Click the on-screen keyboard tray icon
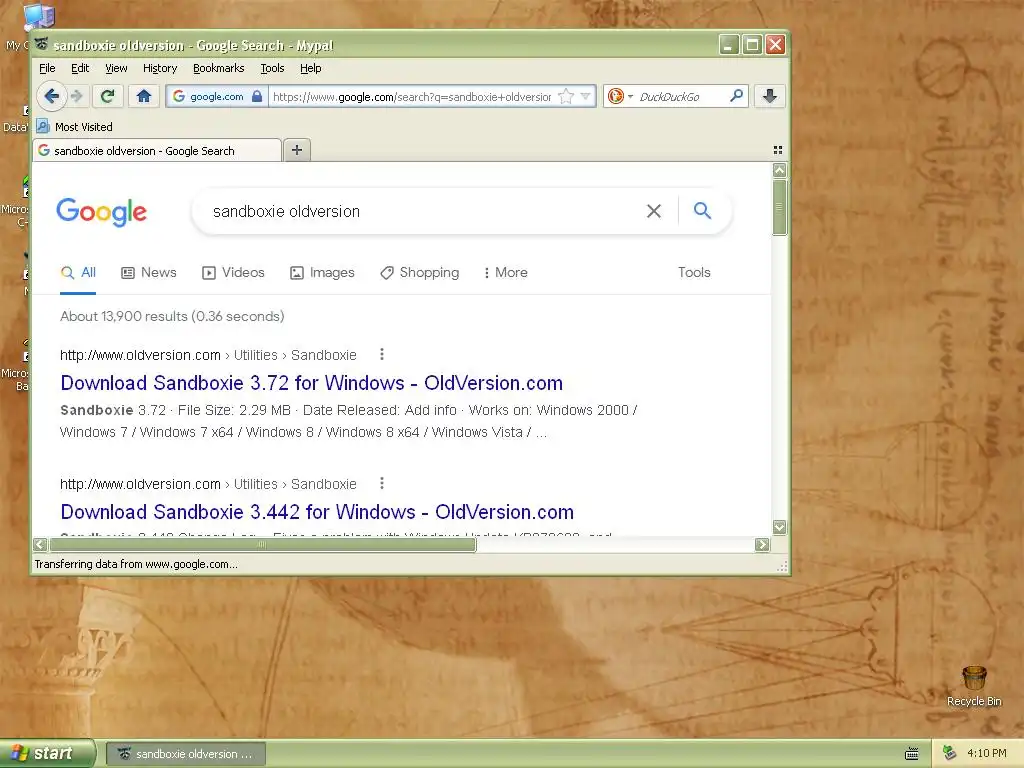1024x768 pixels. [912, 754]
